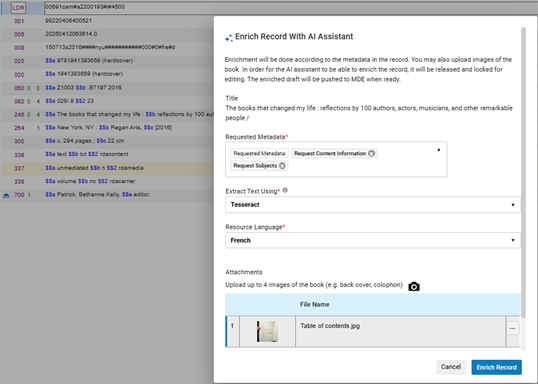Image resolution: width=538 pixels, height=384 pixels.
Task: Click the record title text in dialog
Action: pos(369,113)
